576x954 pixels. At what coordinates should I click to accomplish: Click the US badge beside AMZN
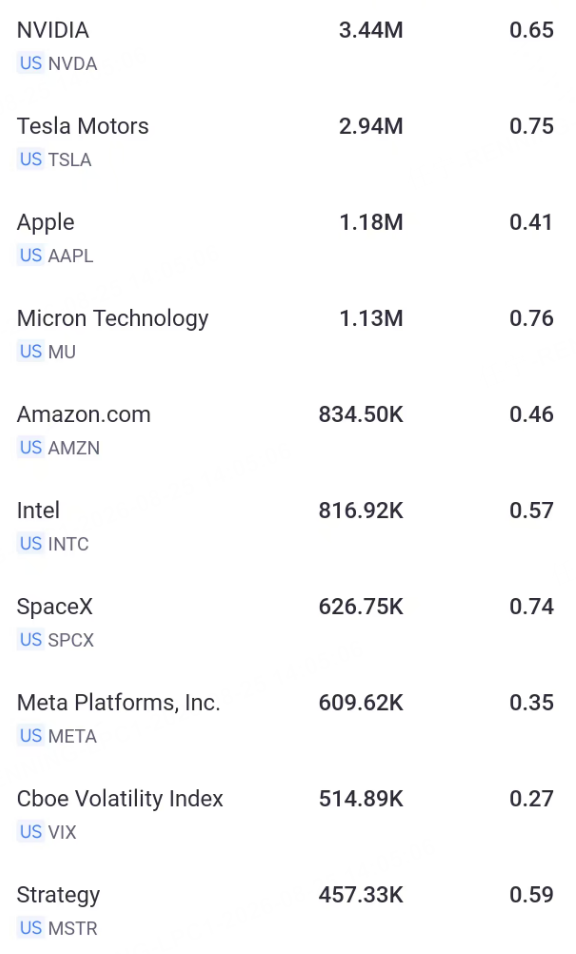30,448
